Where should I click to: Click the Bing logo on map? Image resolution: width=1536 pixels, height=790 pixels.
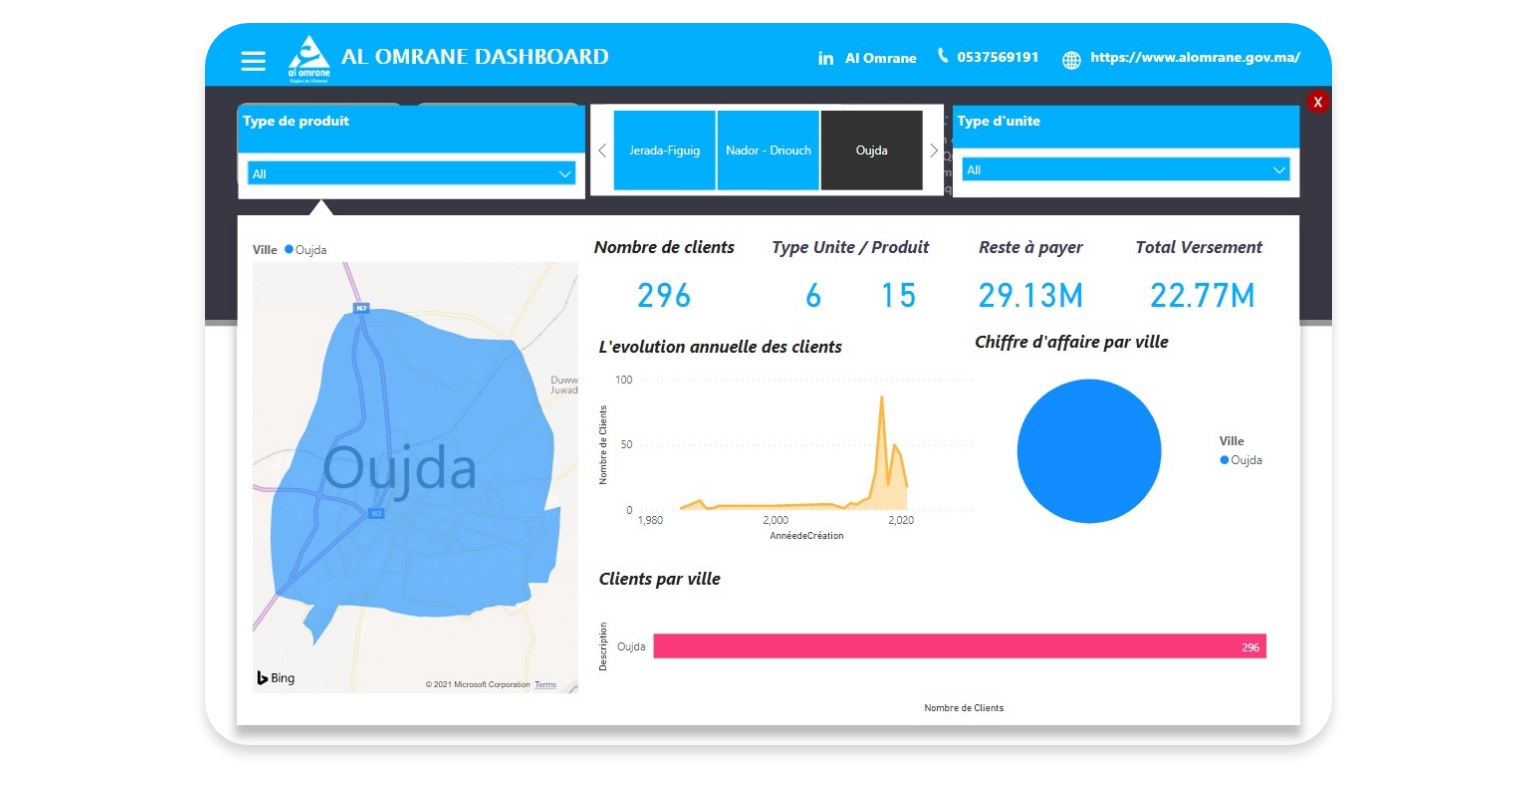coord(276,678)
